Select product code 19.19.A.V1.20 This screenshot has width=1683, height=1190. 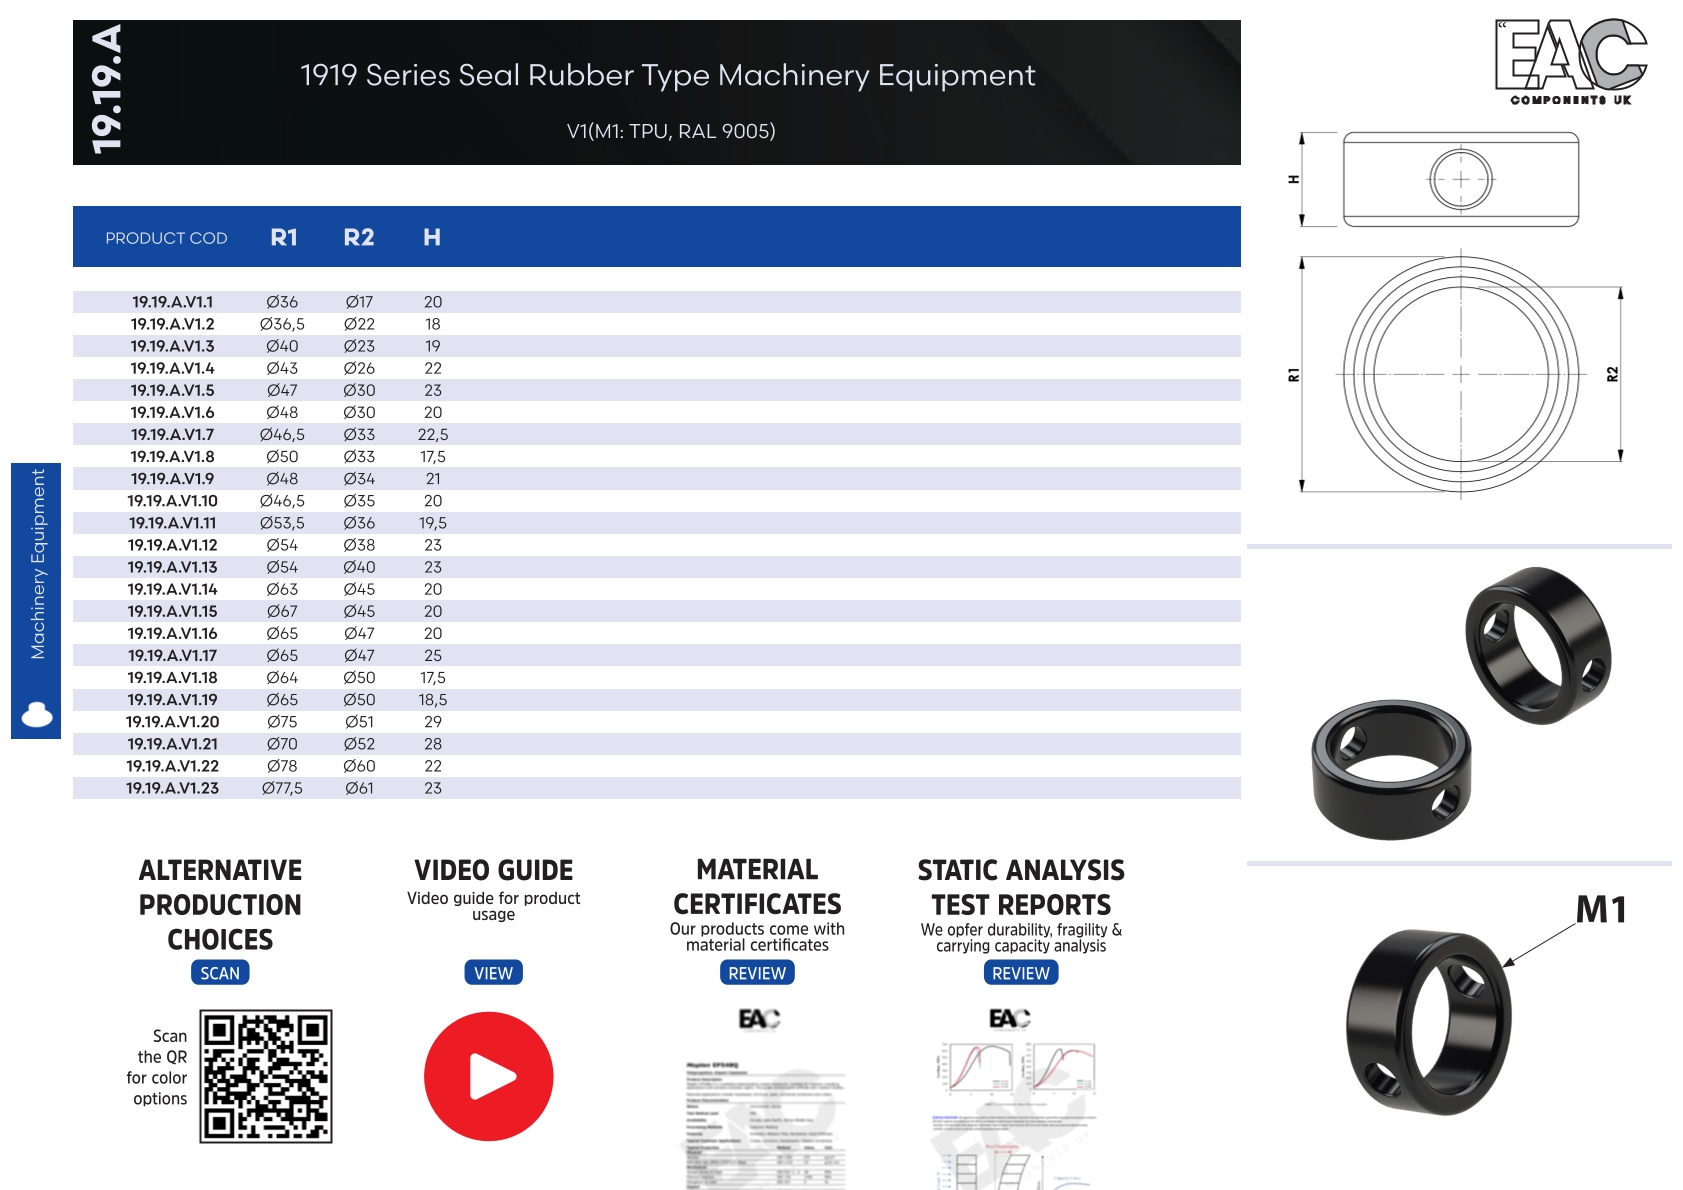click(x=172, y=722)
